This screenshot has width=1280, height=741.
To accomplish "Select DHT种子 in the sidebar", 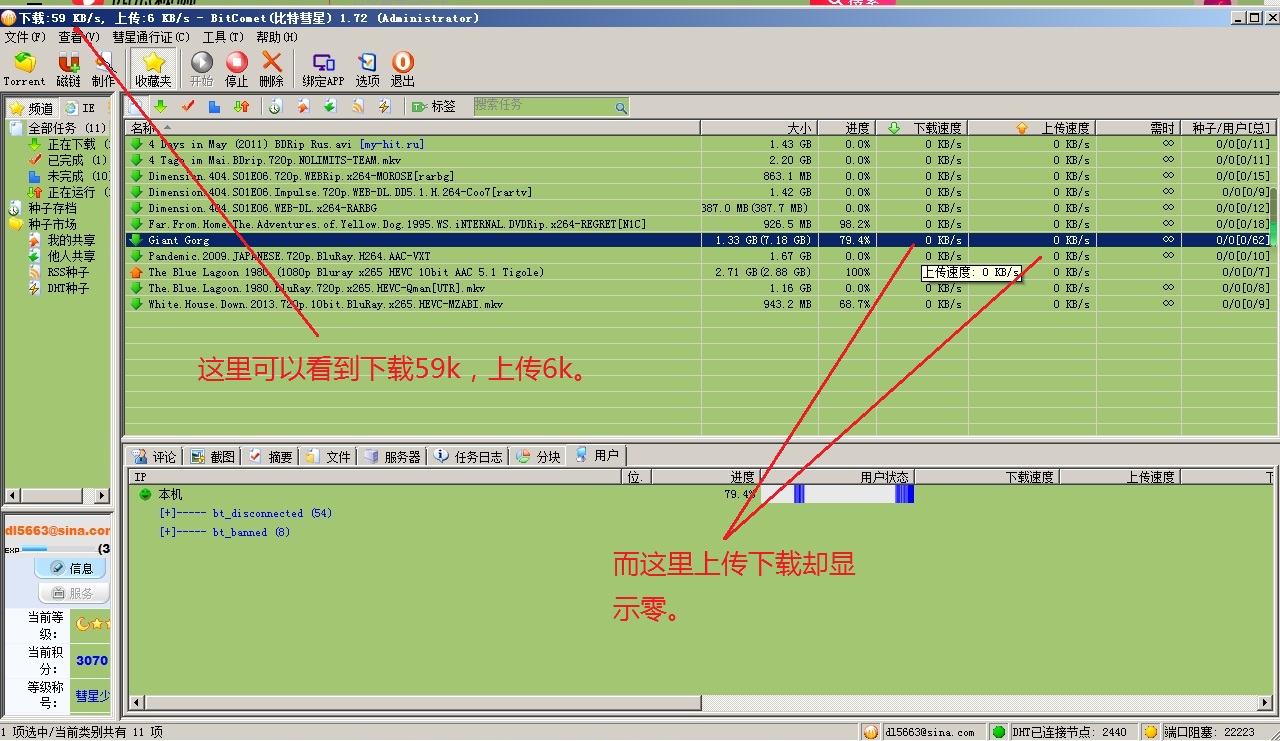I will coord(68,288).
